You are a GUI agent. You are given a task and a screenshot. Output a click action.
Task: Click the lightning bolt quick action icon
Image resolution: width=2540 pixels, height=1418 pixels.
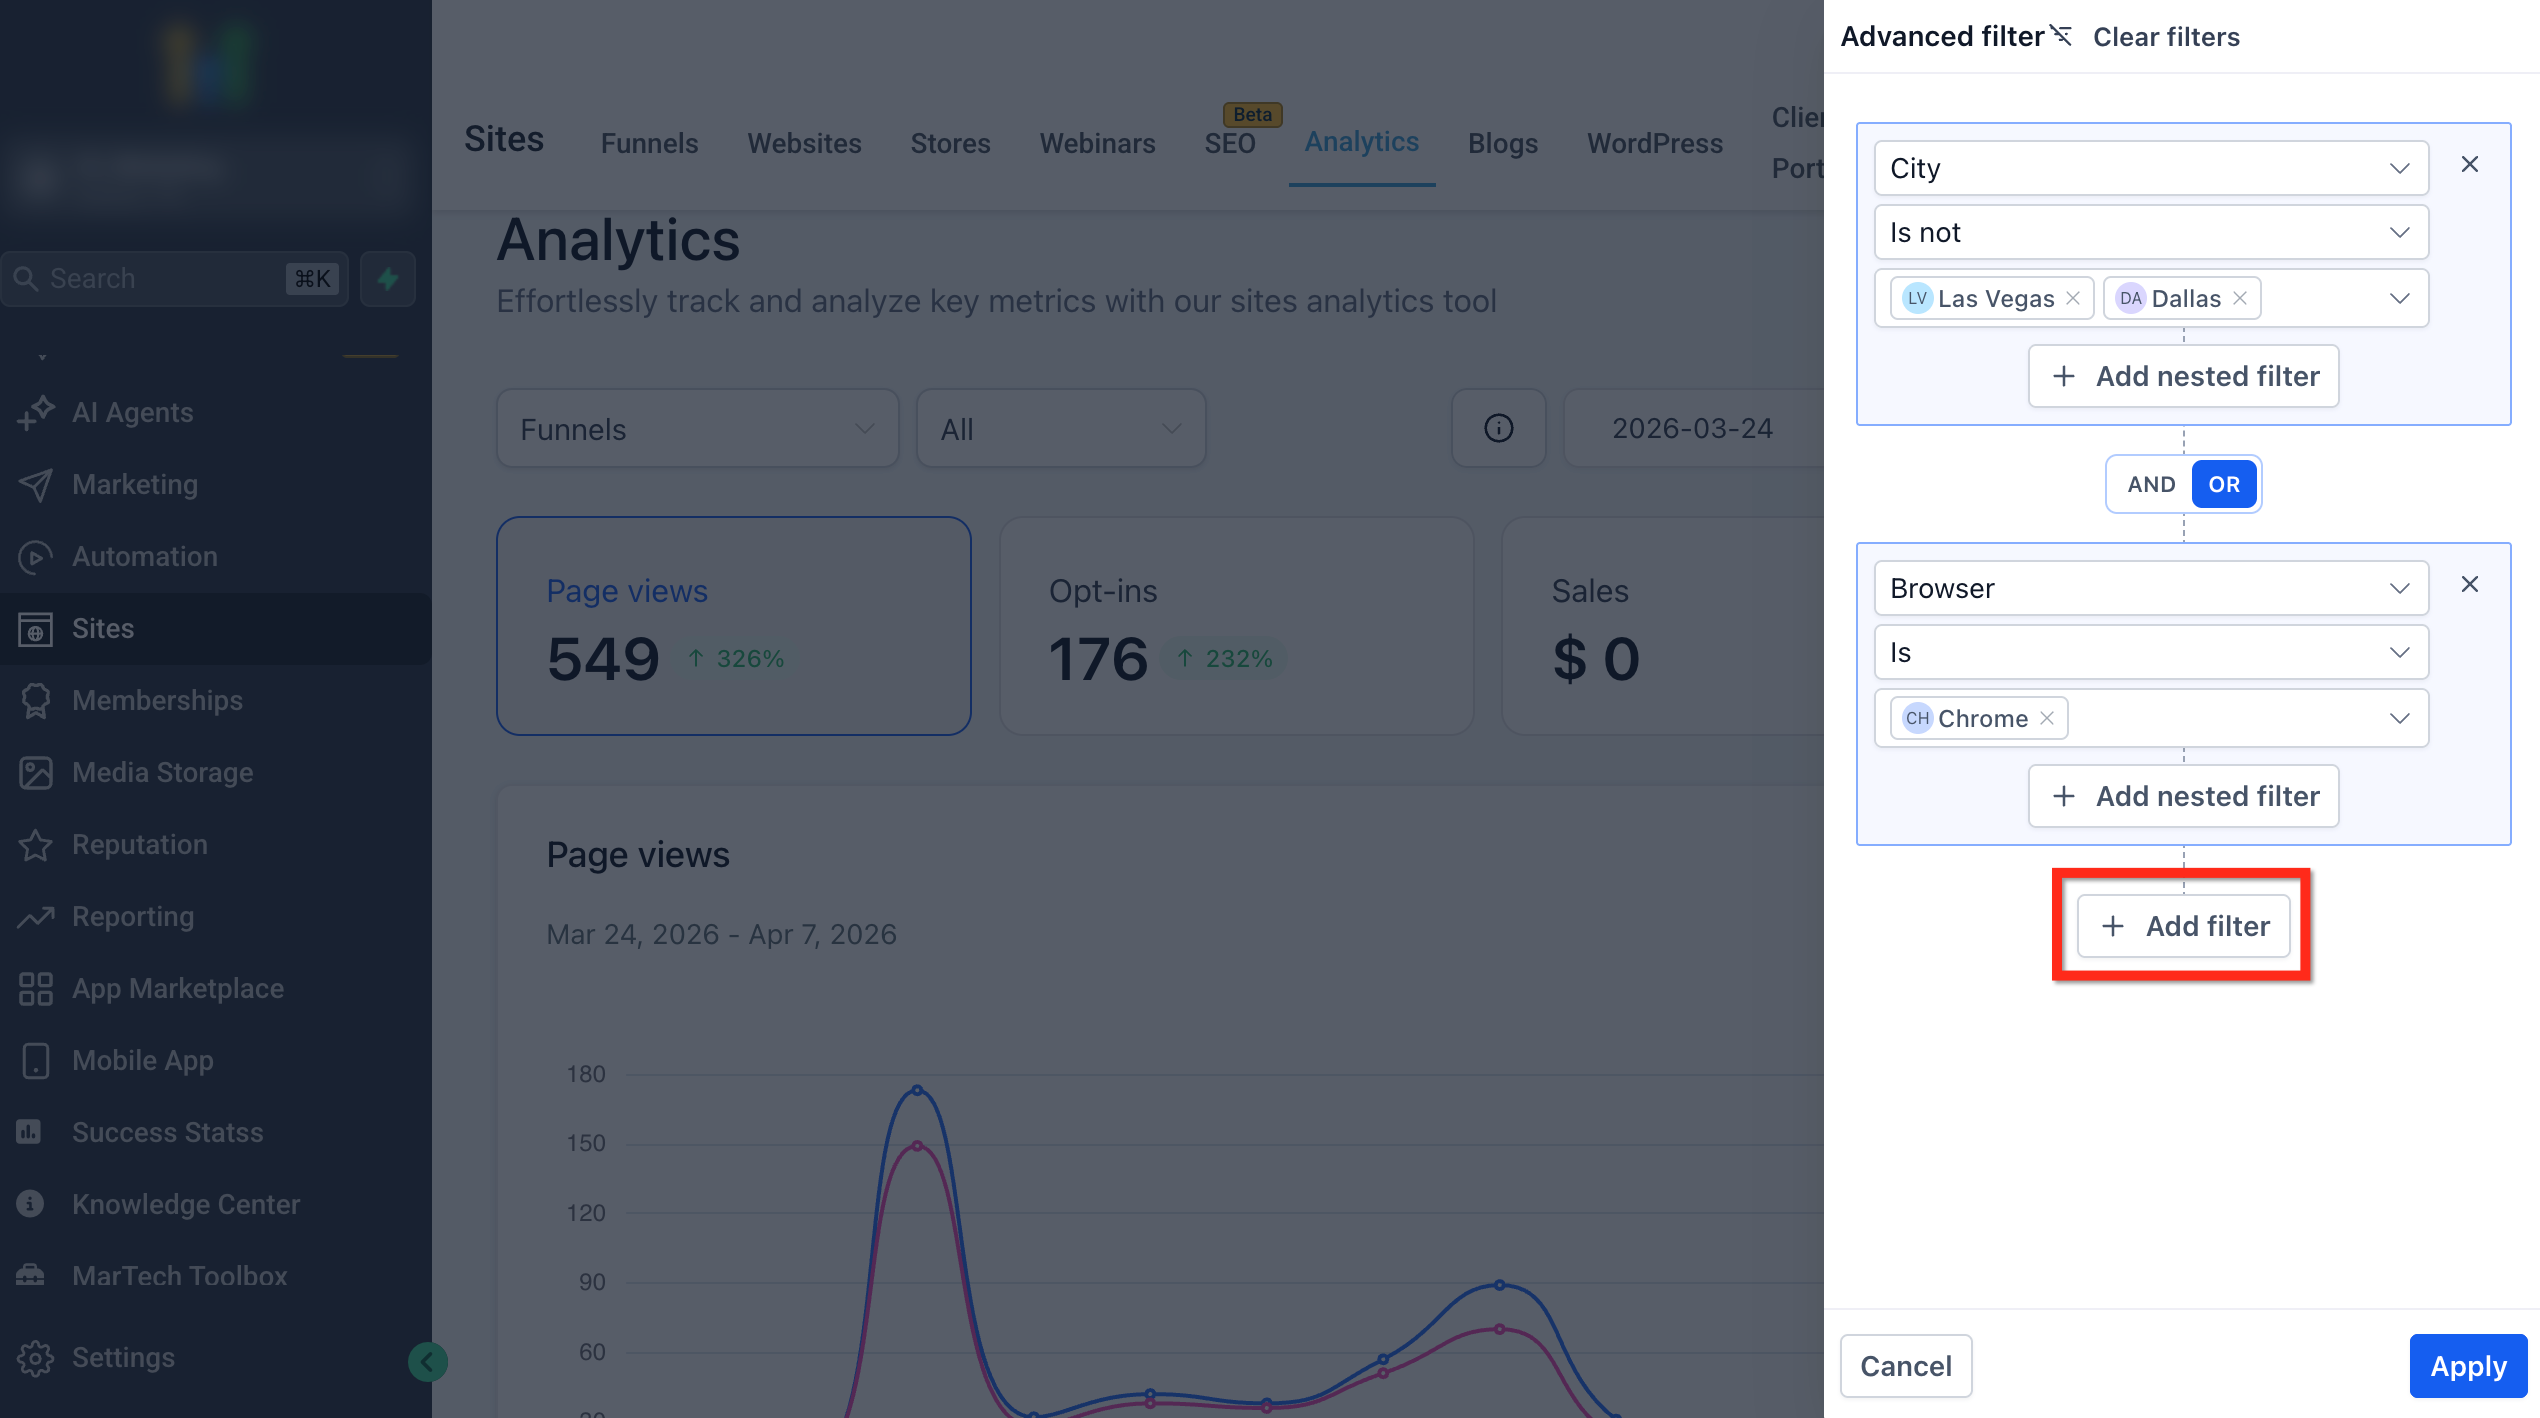388,279
